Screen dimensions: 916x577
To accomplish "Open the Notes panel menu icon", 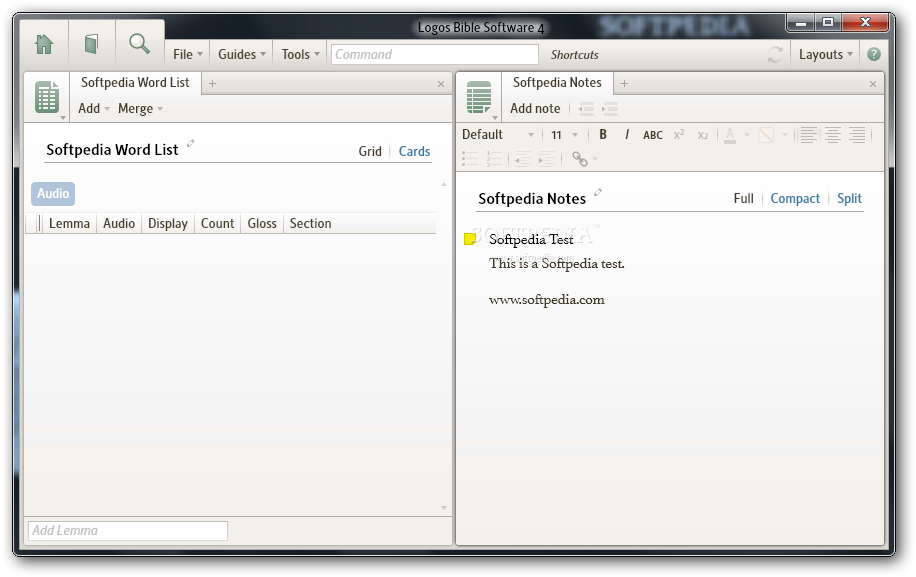I will point(479,98).
